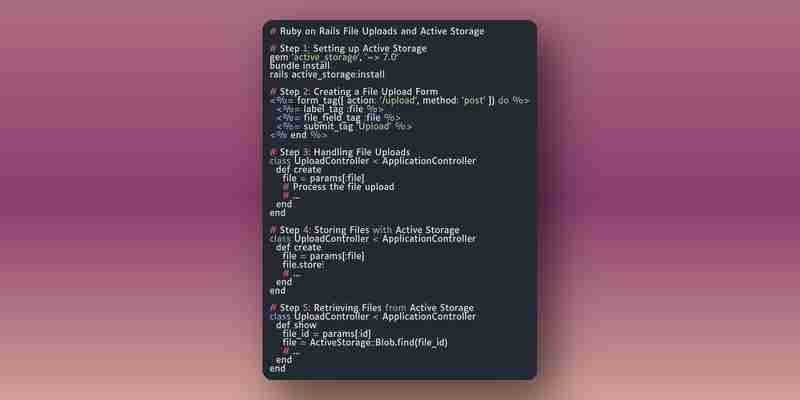Click the form_tag line with '/upload' action
The image size is (800, 400).
click(x=399, y=101)
